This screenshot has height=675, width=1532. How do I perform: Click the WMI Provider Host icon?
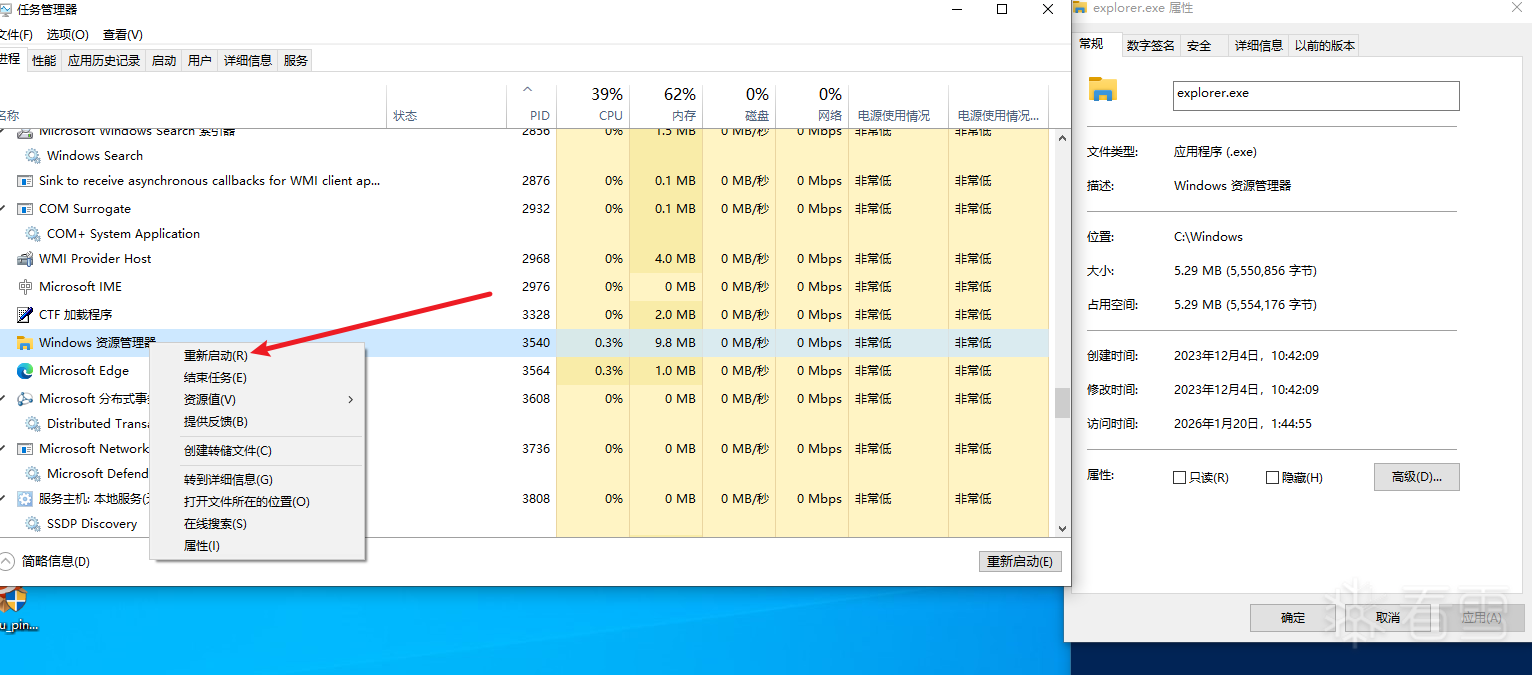point(25,259)
